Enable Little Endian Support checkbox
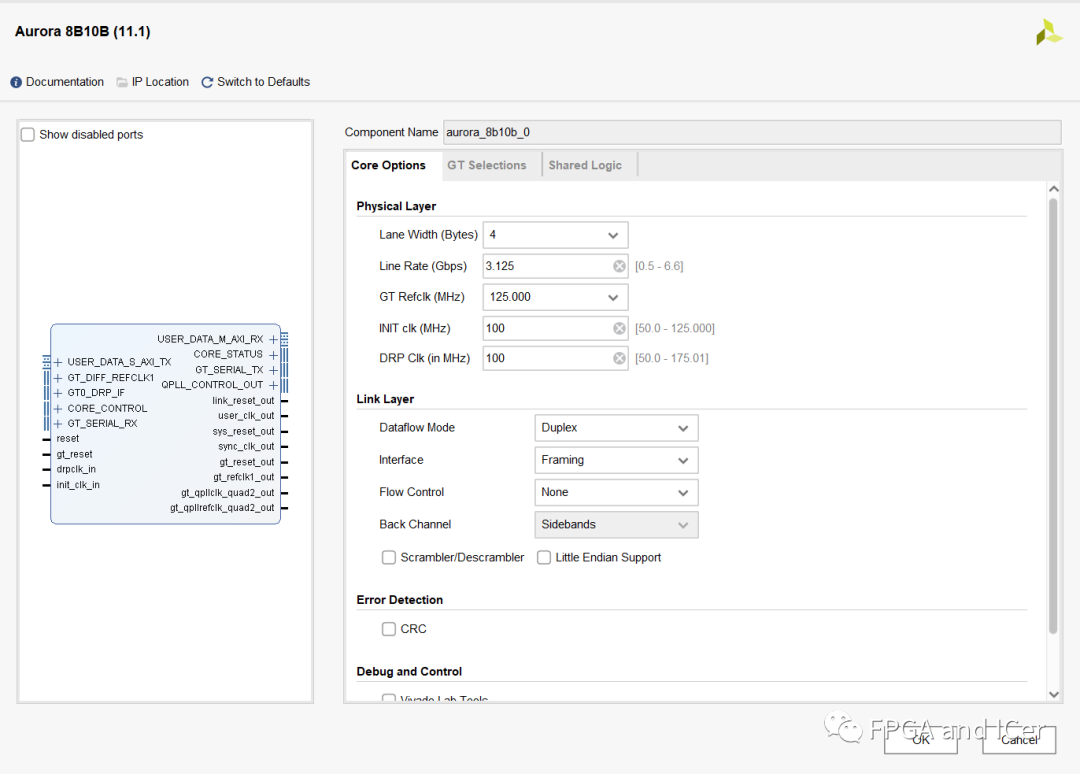 (x=543, y=557)
